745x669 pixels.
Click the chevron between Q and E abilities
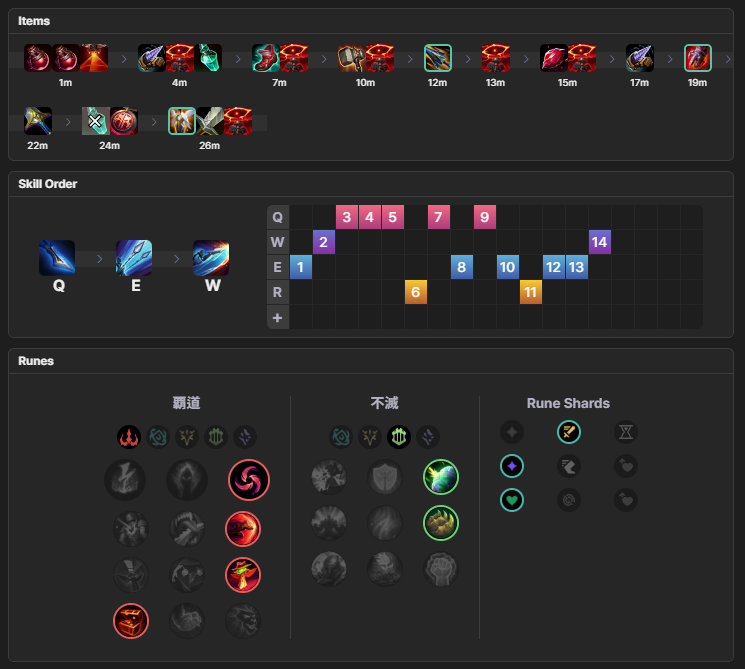[x=99, y=259]
